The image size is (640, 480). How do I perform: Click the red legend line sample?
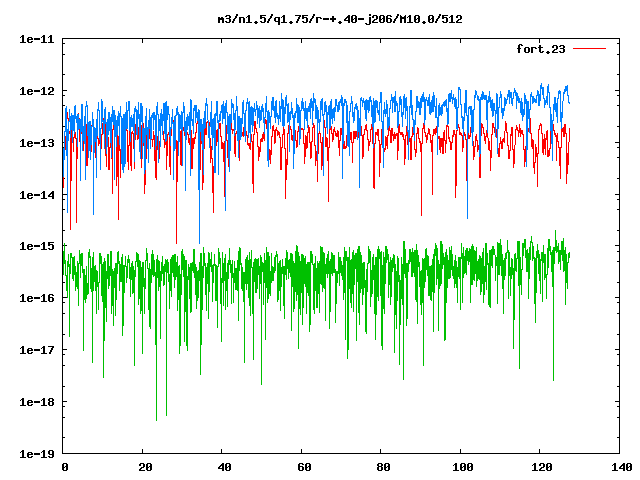[589, 49]
